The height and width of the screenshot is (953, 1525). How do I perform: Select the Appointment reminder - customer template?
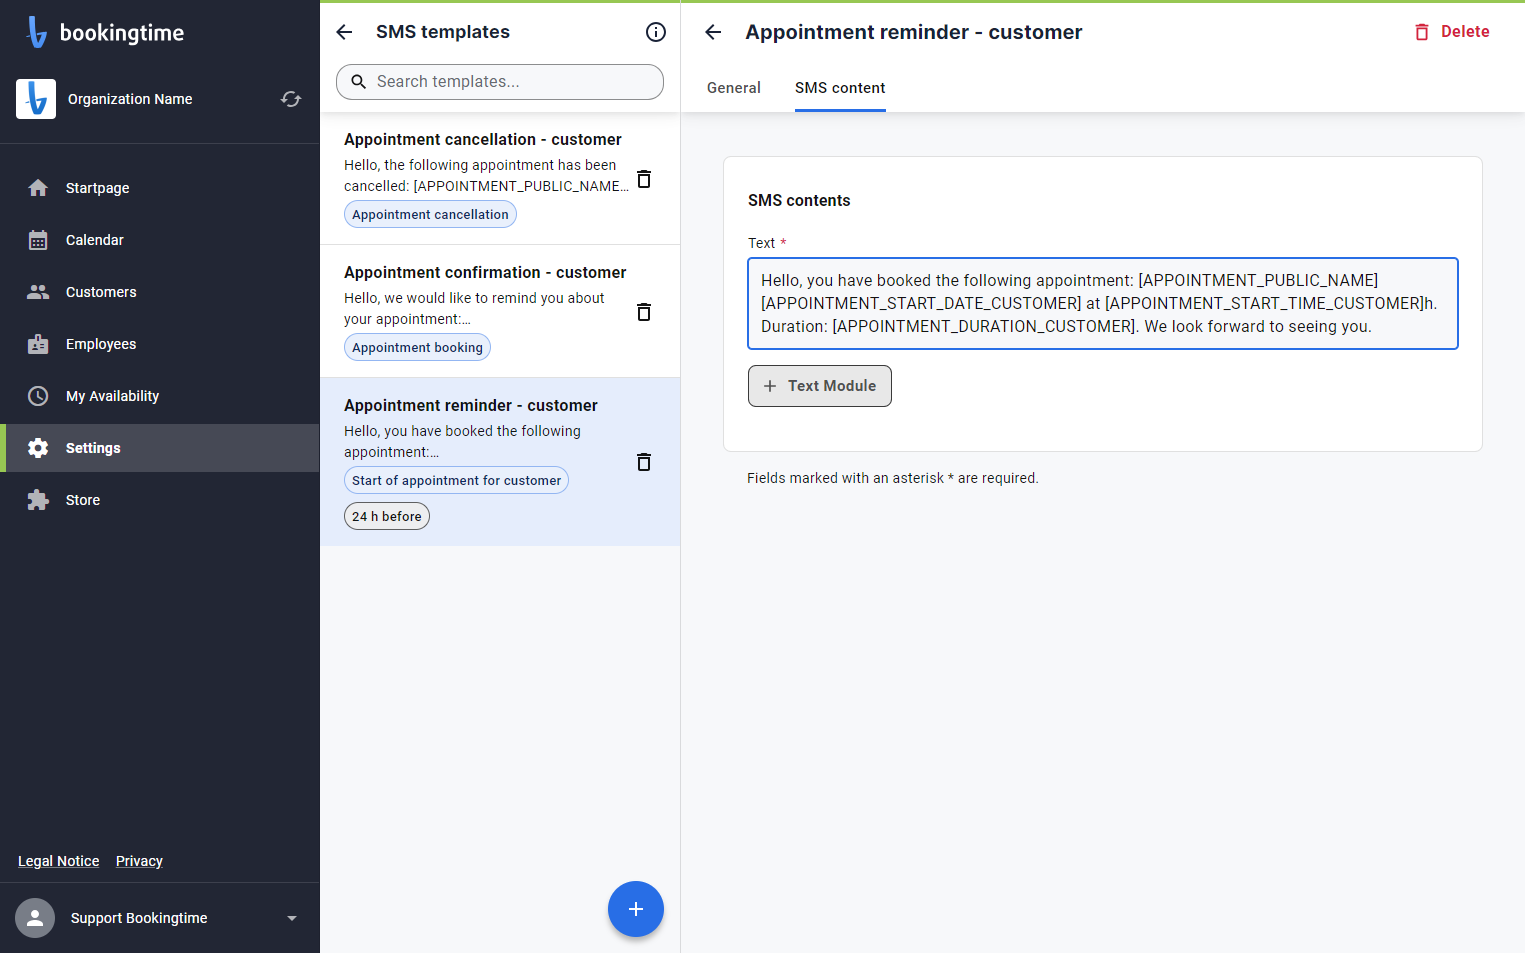click(500, 462)
